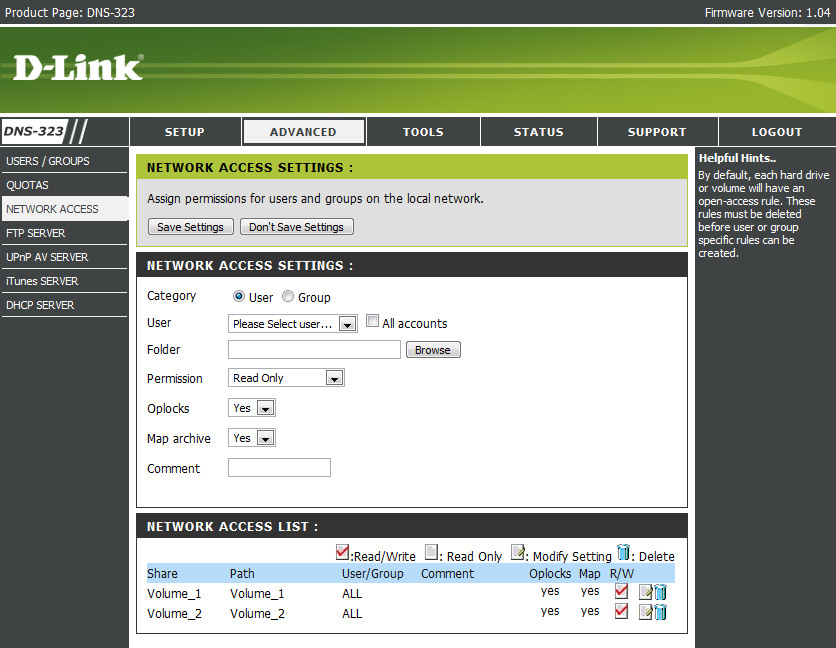Image resolution: width=836 pixels, height=648 pixels.
Task: Click Read/Write checkmark icon for Volume_2
Action: point(621,611)
